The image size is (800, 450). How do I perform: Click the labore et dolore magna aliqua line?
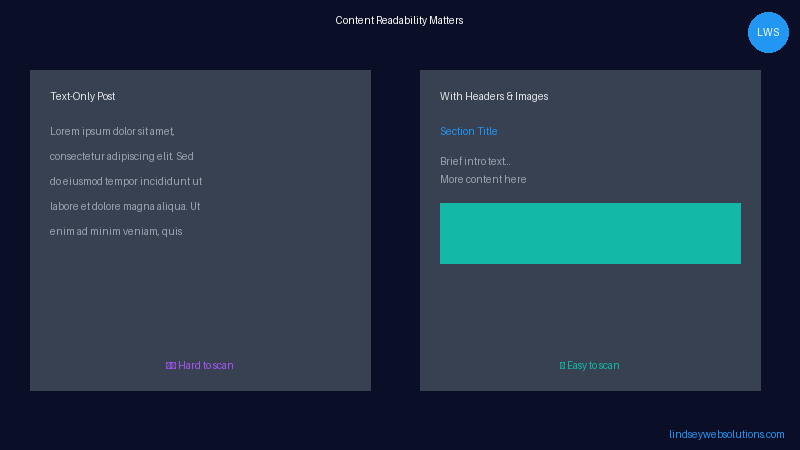pos(125,206)
